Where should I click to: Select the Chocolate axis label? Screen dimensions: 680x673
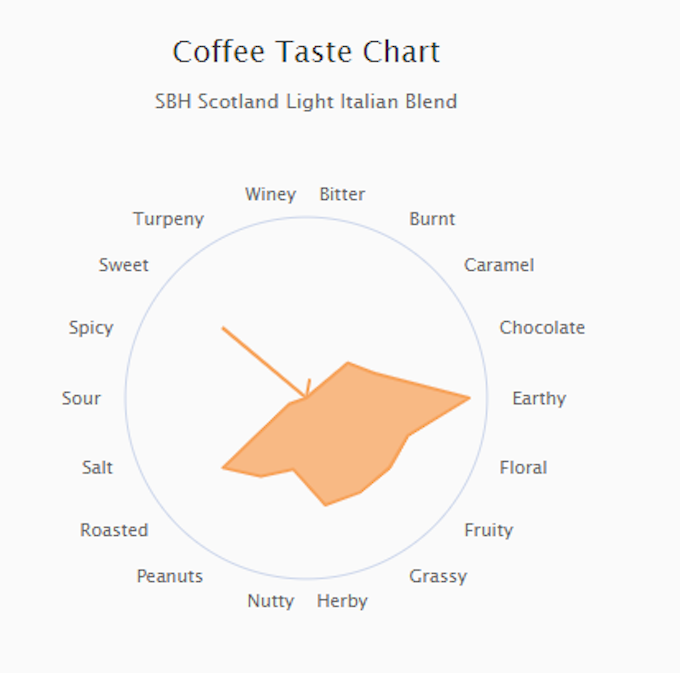(x=542, y=327)
